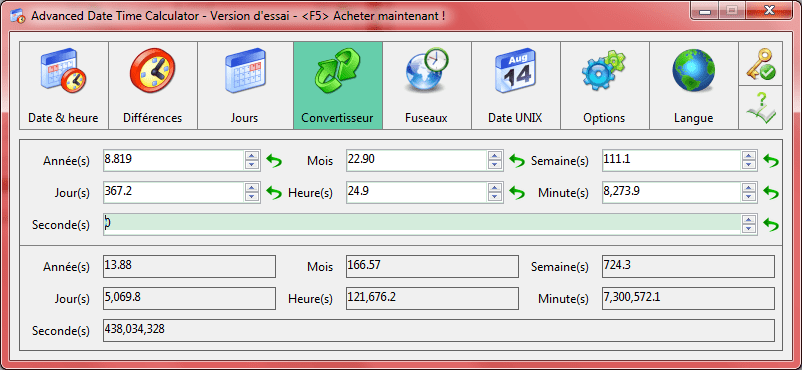Select the Année(s) result 13.88
Image resolution: width=802 pixels, height=370 pixels.
coord(189,267)
